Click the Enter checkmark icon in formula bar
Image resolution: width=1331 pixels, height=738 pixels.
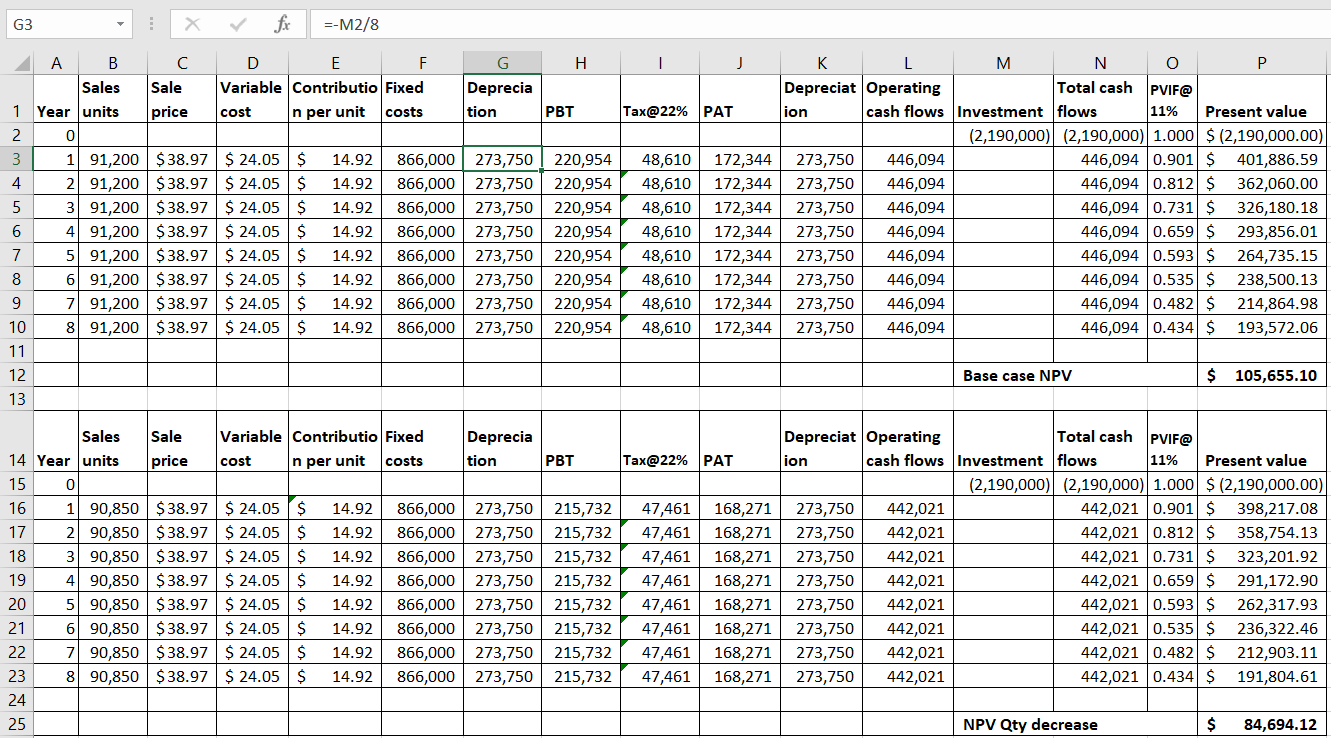(x=237, y=23)
